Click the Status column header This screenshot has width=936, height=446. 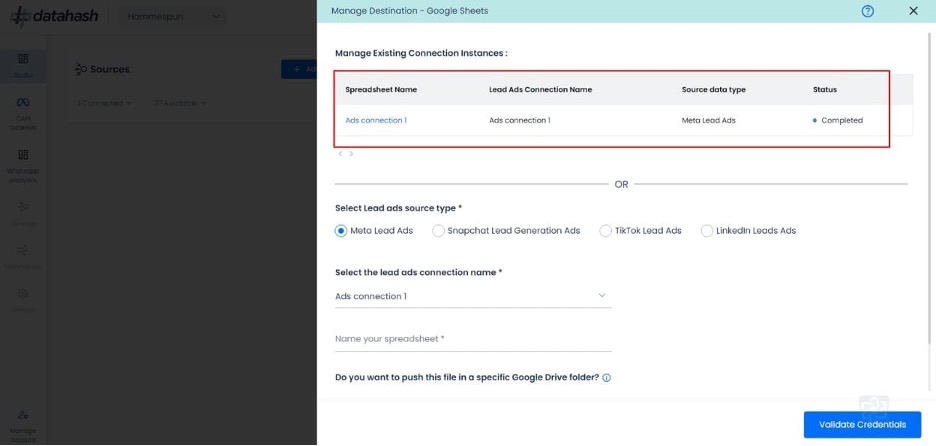pyautogui.click(x=824, y=90)
